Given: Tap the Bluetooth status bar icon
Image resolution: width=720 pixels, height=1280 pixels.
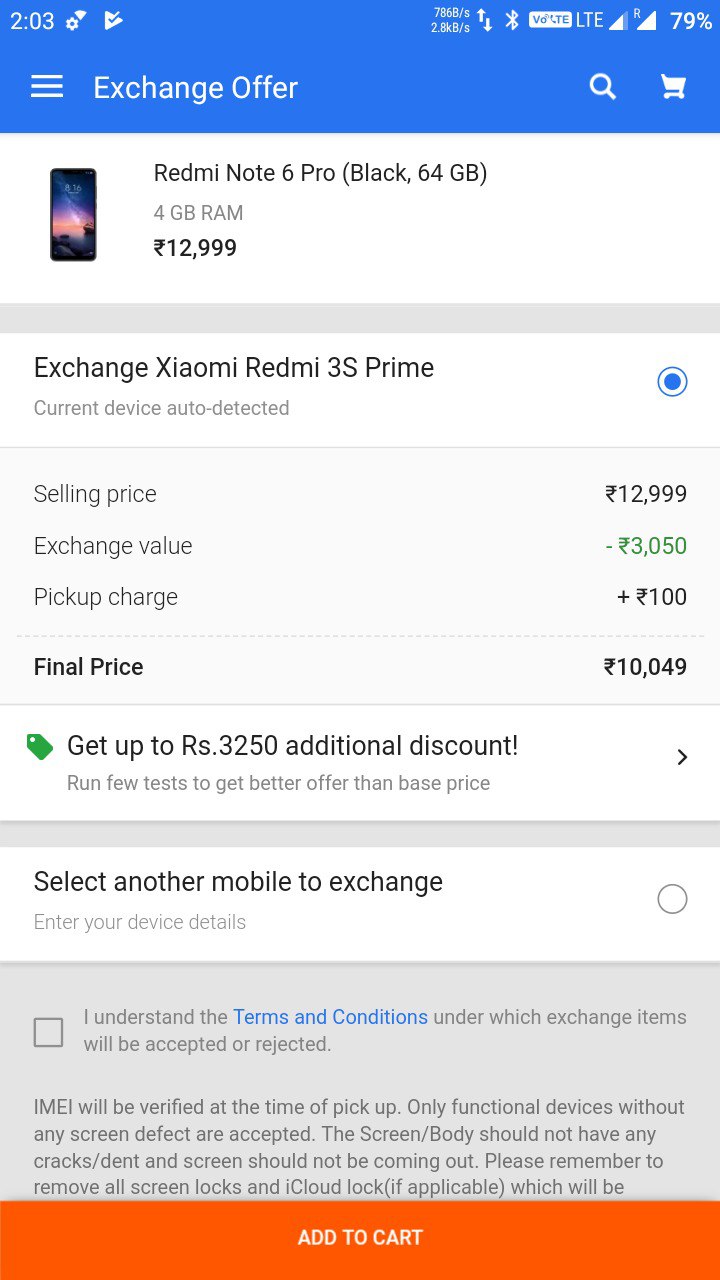Looking at the screenshot, I should click(x=512, y=20).
